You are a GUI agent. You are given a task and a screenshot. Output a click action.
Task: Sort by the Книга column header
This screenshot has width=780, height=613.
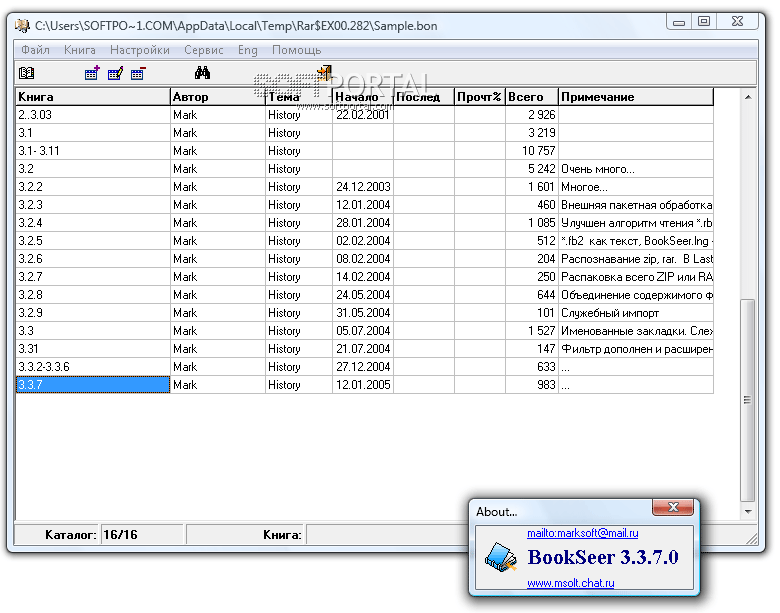[93, 97]
